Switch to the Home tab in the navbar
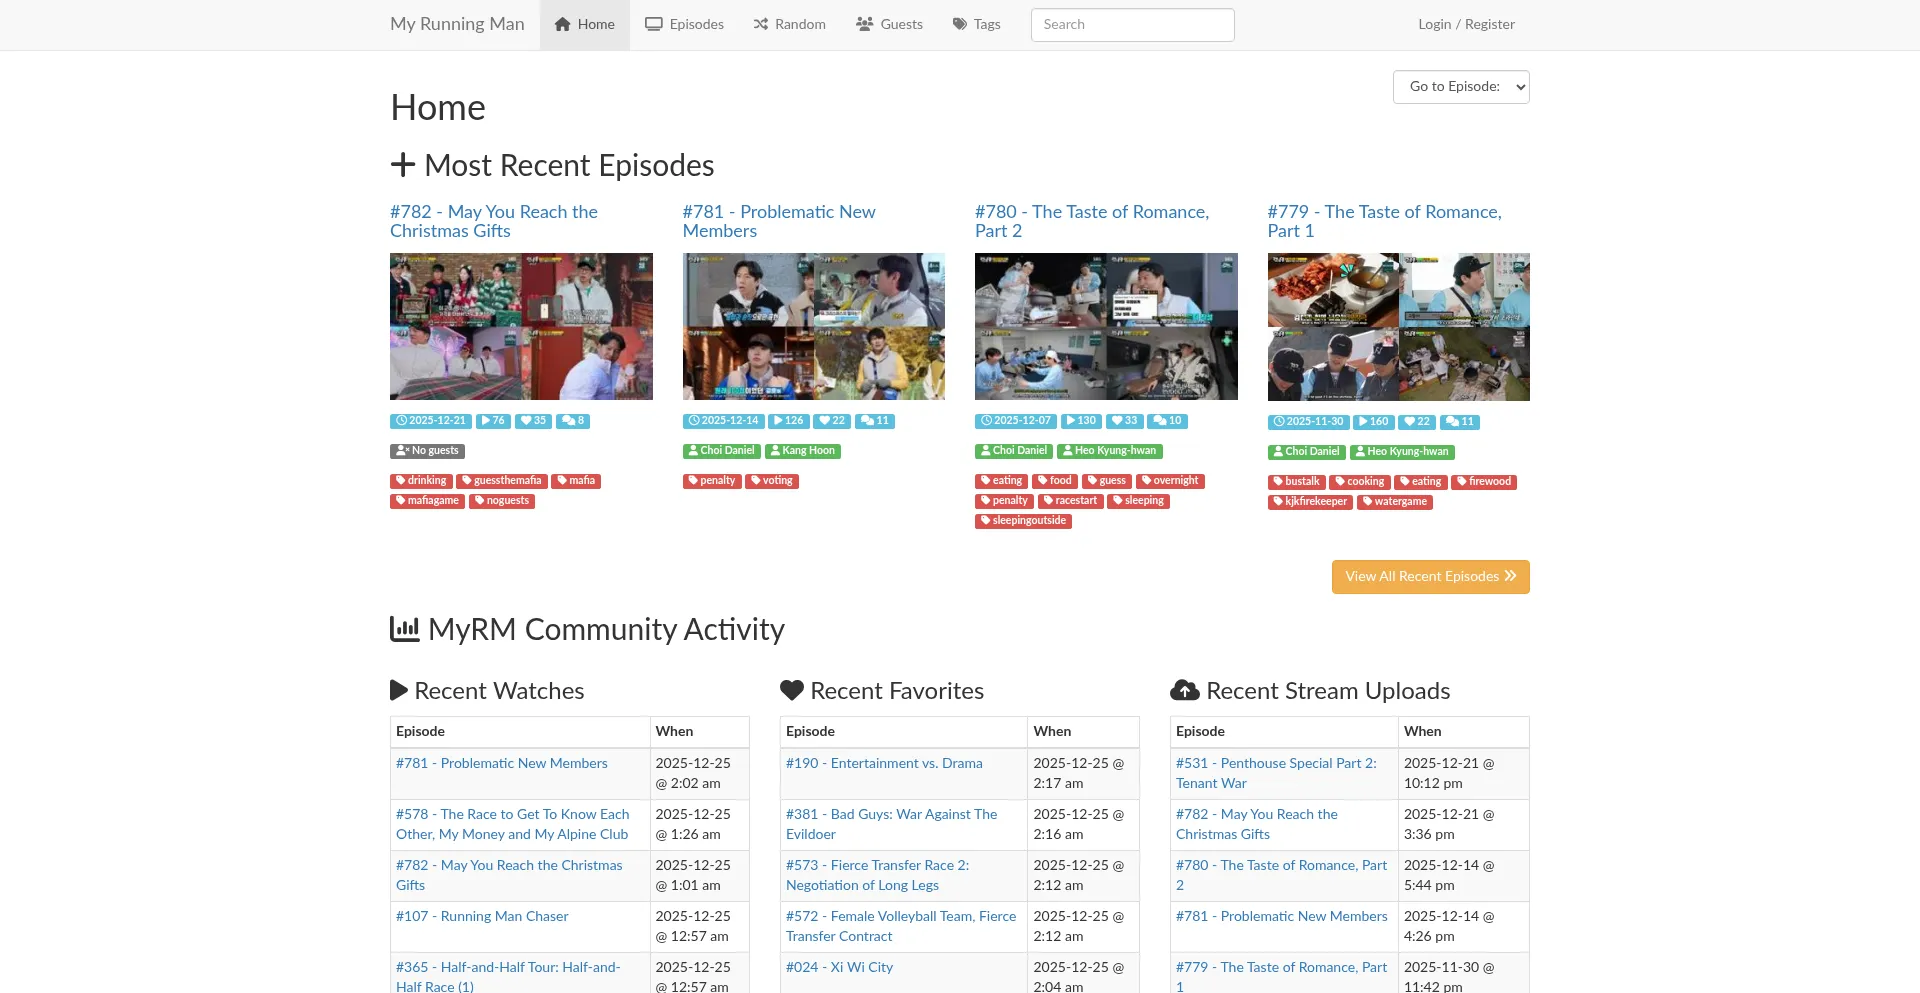 coord(584,24)
